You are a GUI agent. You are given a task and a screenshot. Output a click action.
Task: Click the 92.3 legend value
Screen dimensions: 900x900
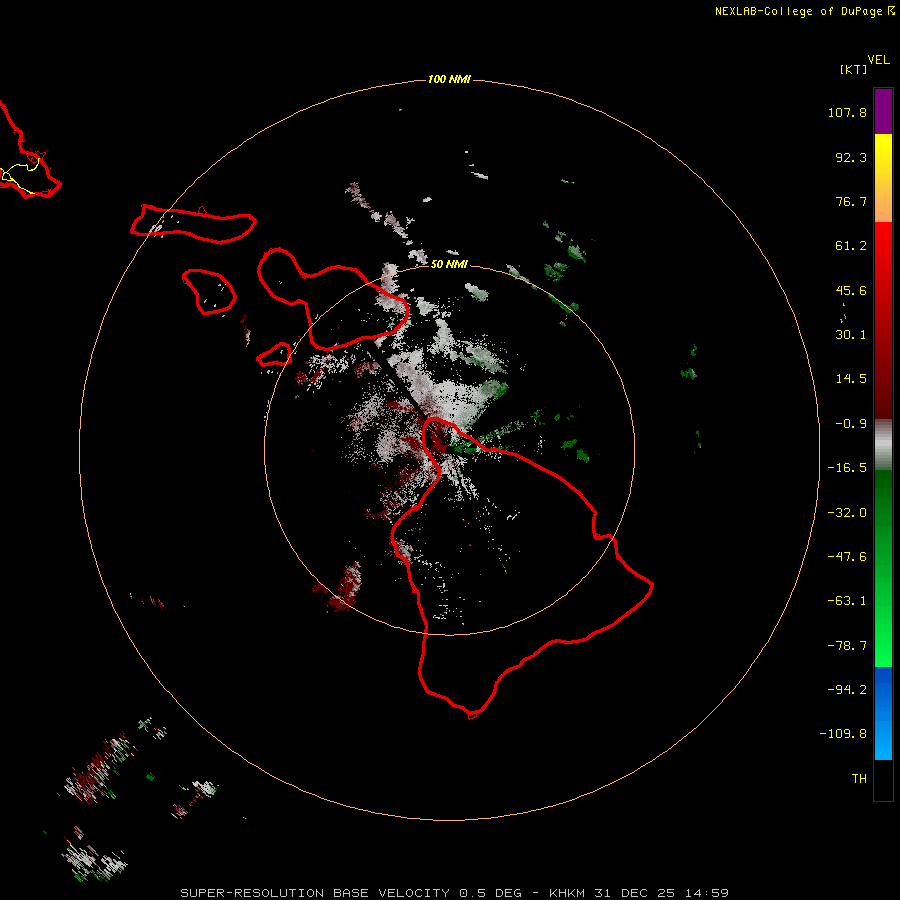point(851,157)
